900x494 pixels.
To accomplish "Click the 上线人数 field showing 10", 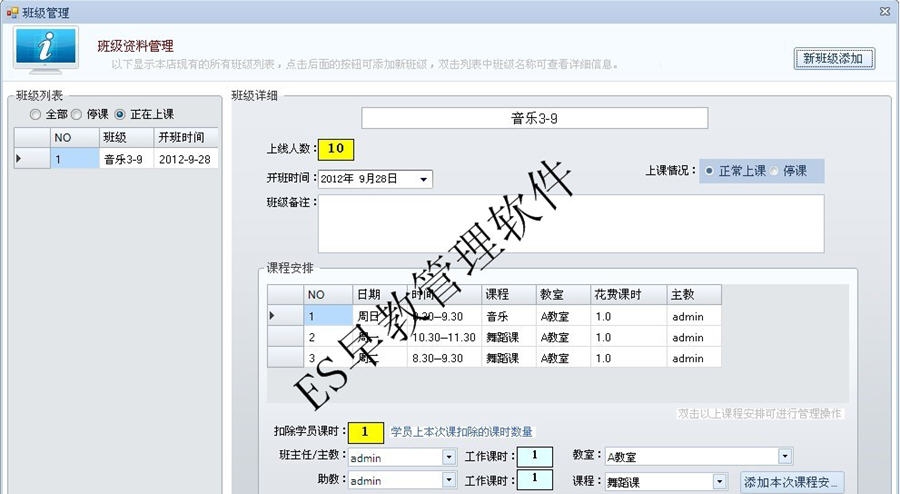I will 336,149.
